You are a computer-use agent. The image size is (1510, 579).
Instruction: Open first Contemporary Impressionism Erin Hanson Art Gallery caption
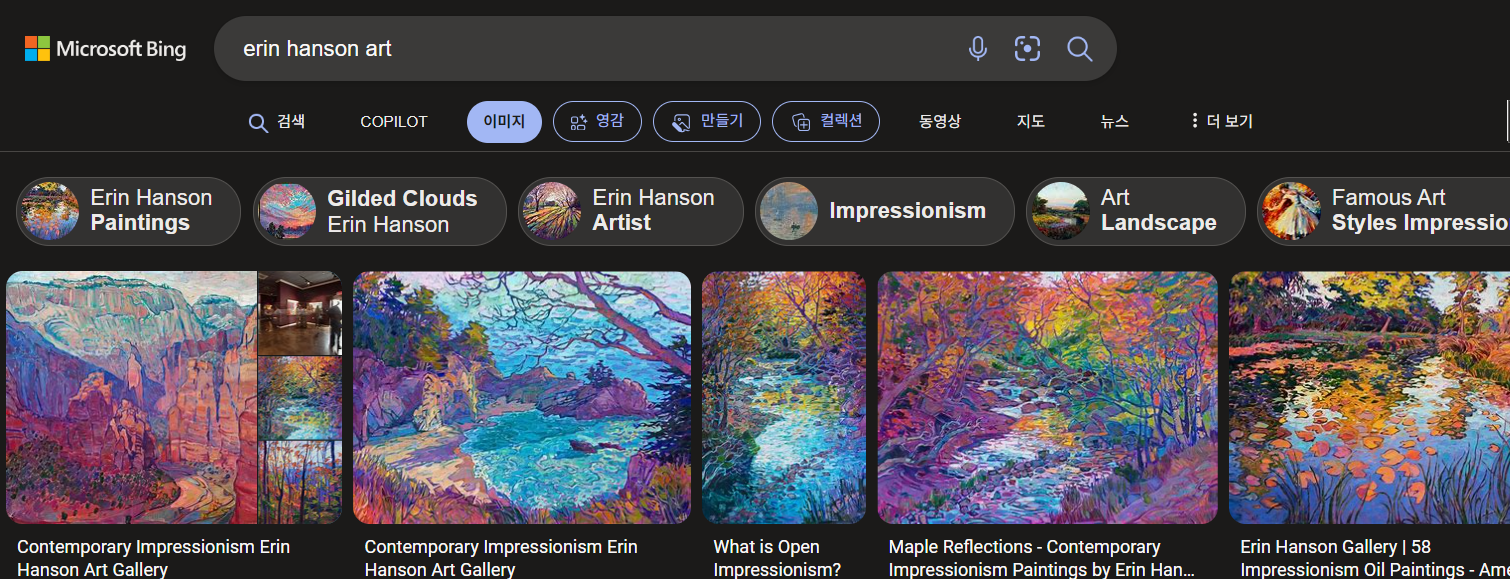click(x=153, y=558)
